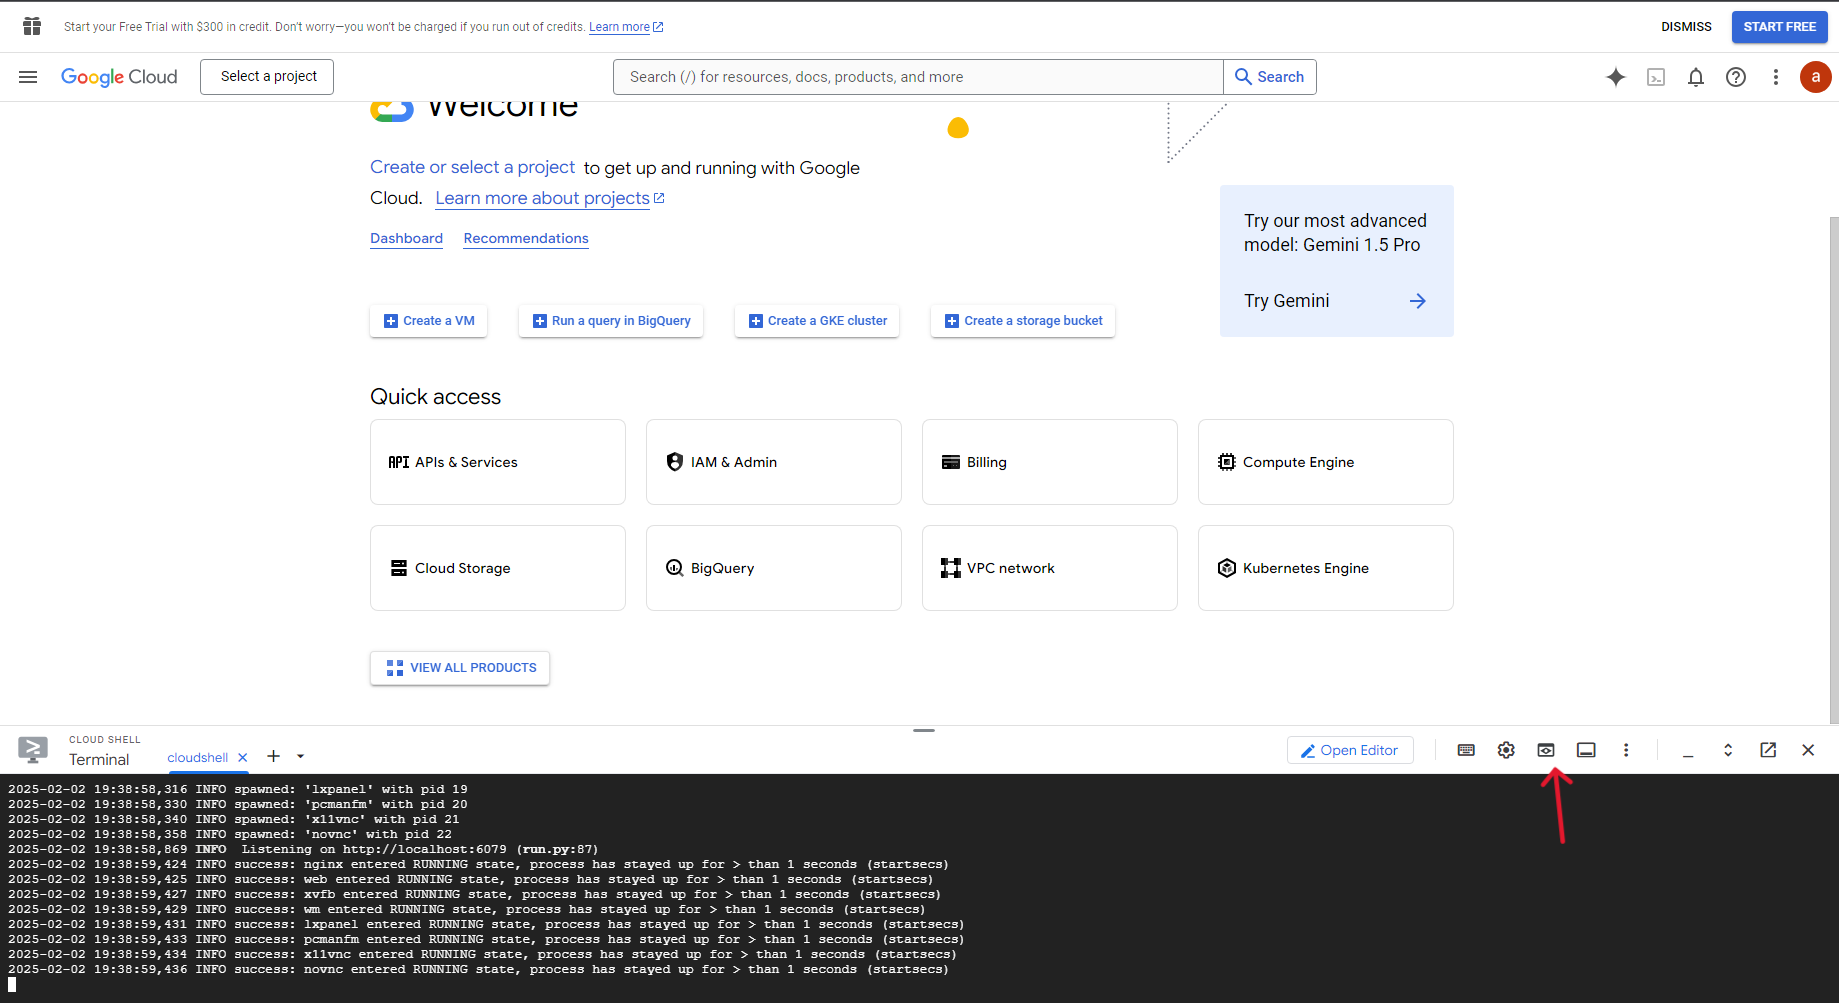This screenshot has height=1003, width=1839.
Task: Click the Search button
Action: click(1270, 77)
